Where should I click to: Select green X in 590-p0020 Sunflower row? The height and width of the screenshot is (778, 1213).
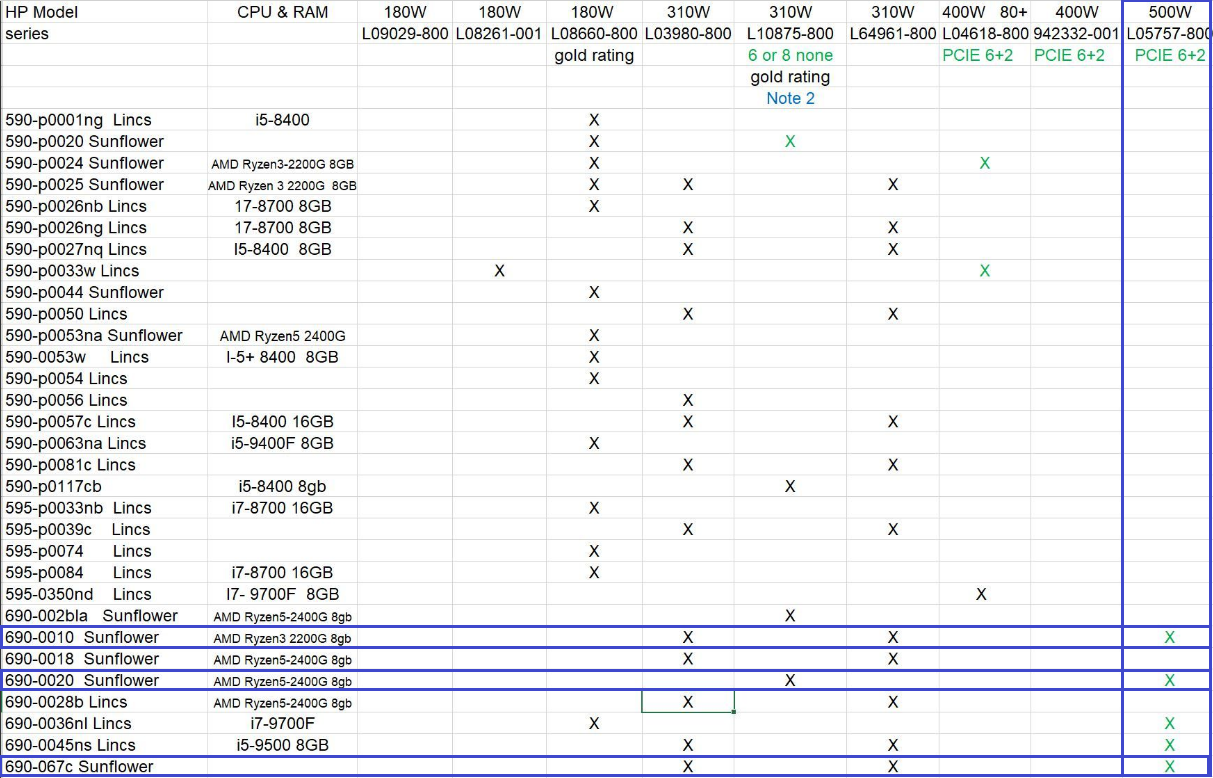tap(789, 141)
